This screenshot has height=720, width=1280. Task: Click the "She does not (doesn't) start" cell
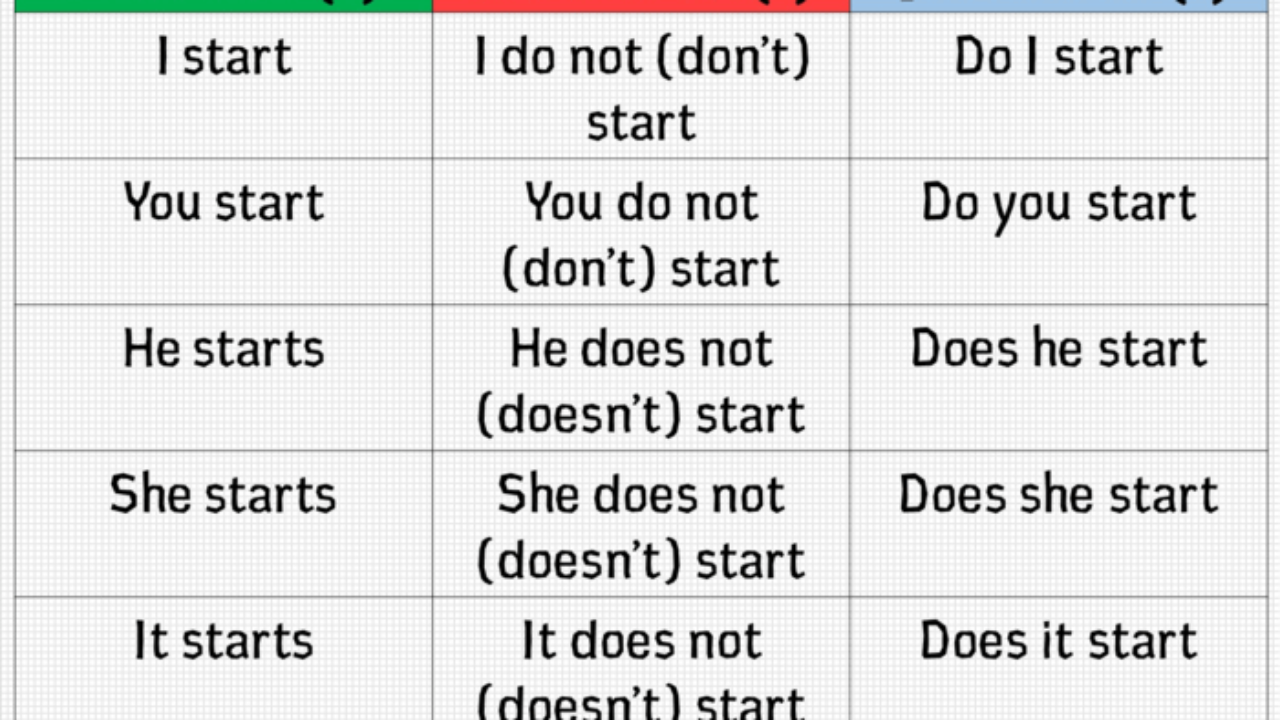pos(641,526)
